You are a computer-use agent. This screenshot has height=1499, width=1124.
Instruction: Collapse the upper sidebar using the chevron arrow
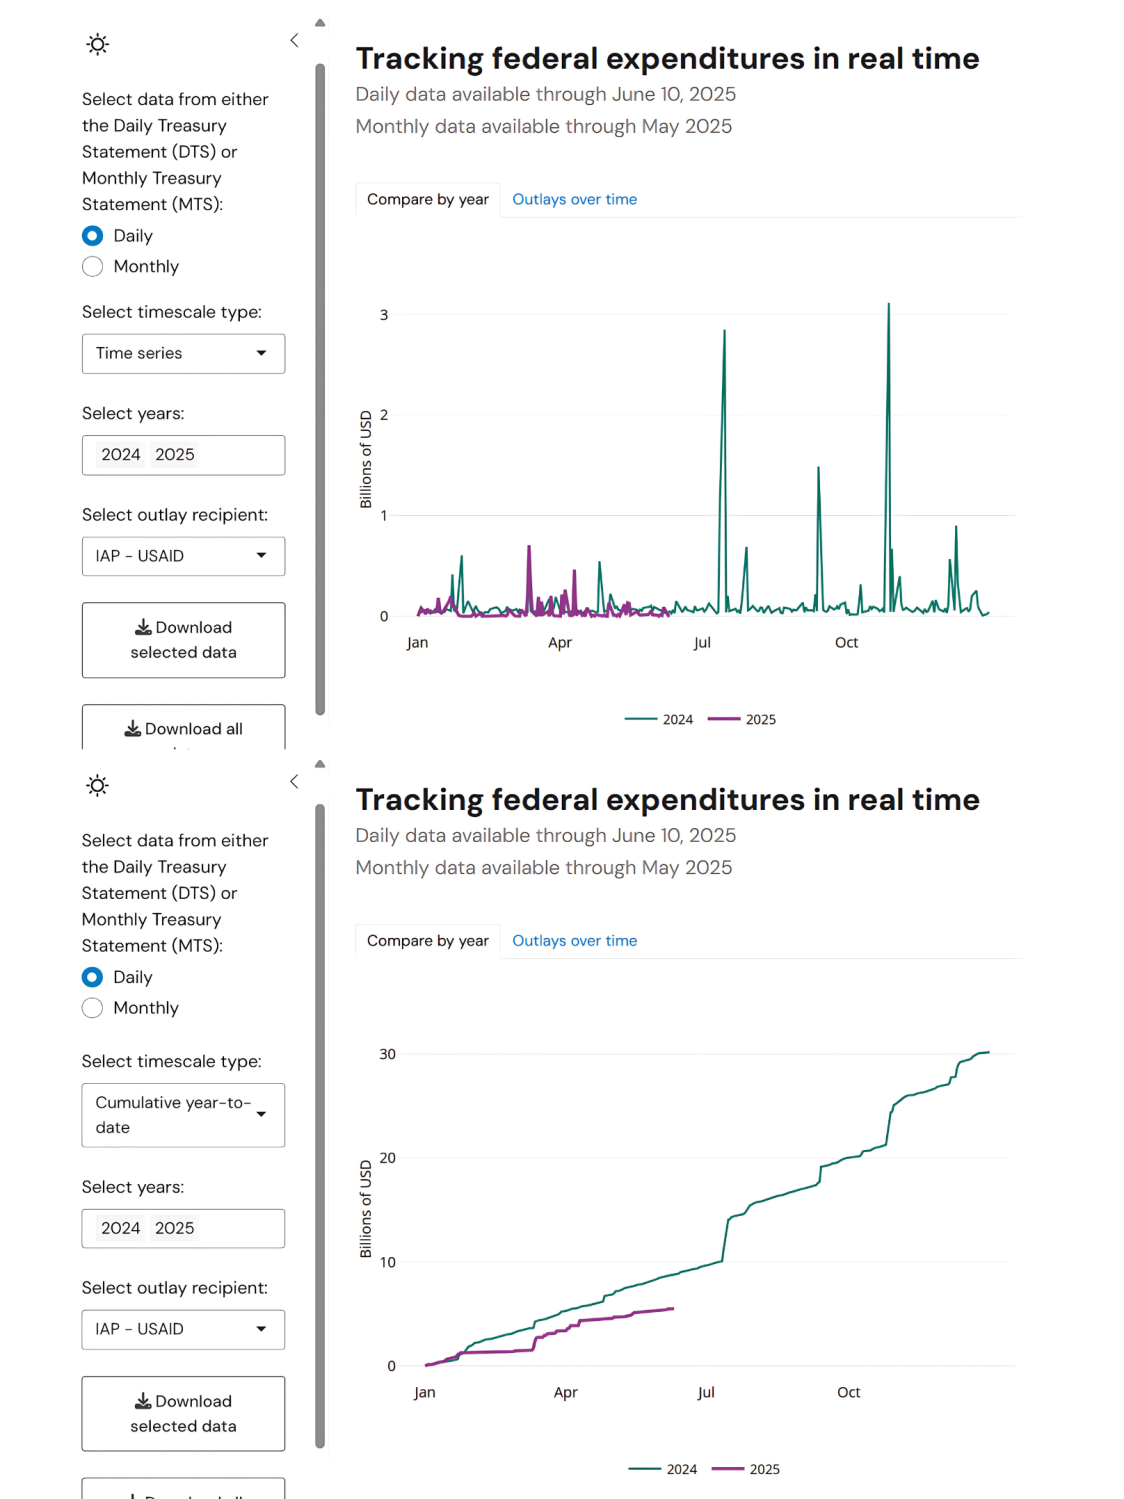point(294,40)
